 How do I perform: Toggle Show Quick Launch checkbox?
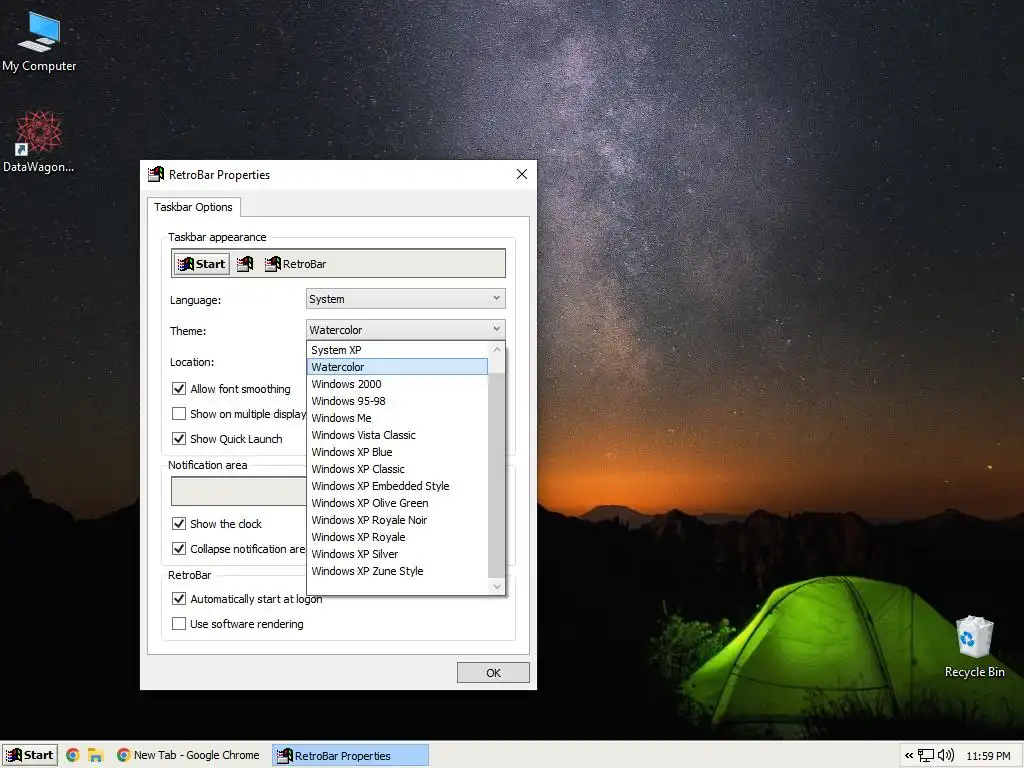(179, 439)
